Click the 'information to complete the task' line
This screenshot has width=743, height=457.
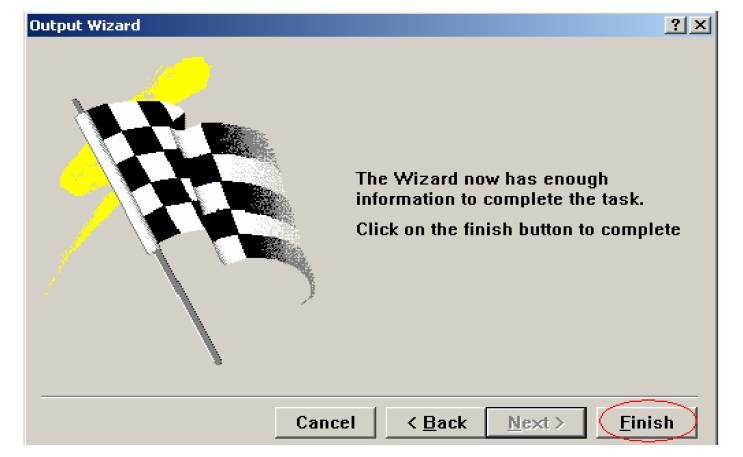tap(499, 199)
